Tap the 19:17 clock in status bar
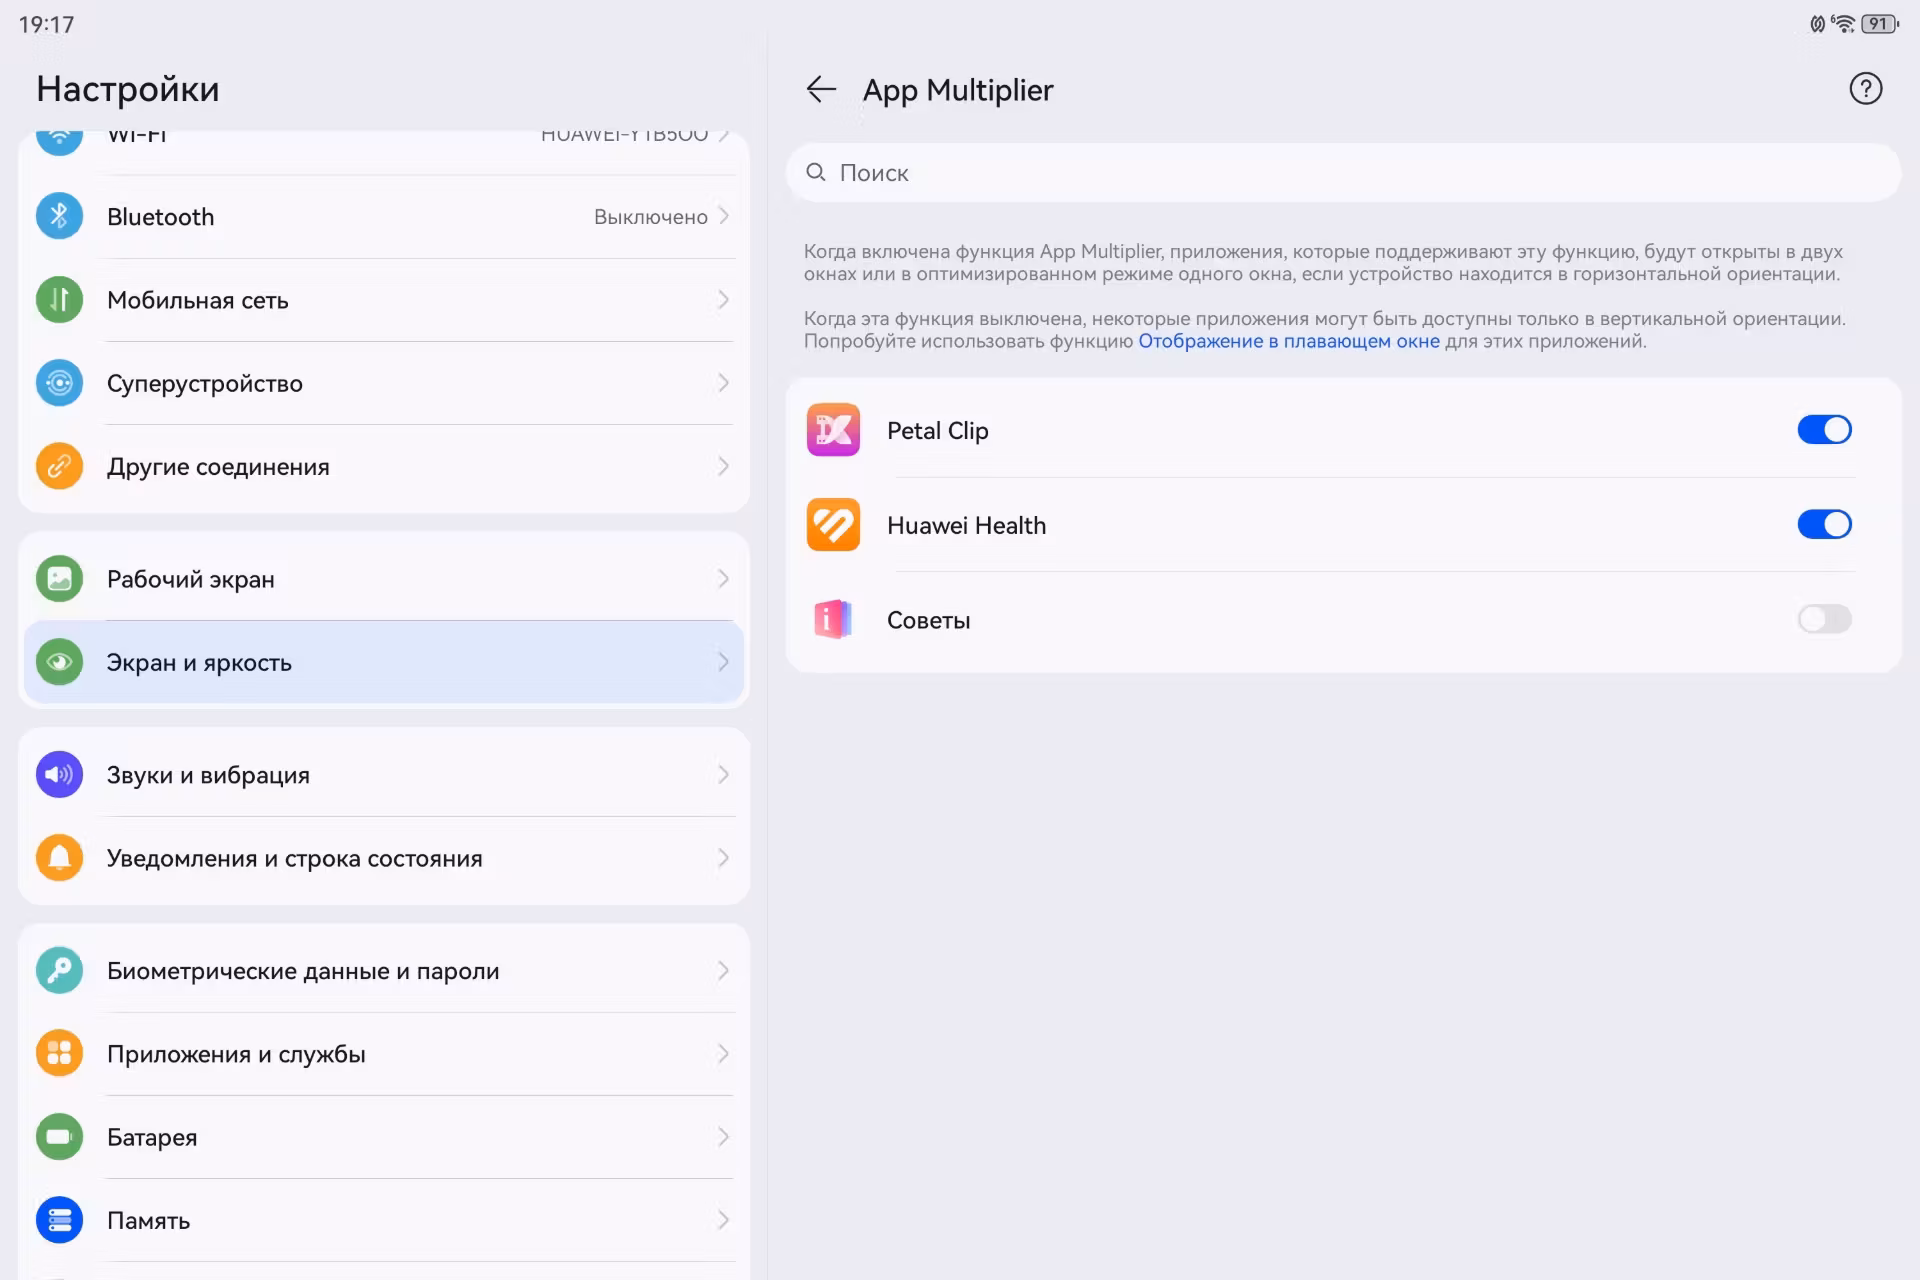1920x1280 pixels. 46,24
